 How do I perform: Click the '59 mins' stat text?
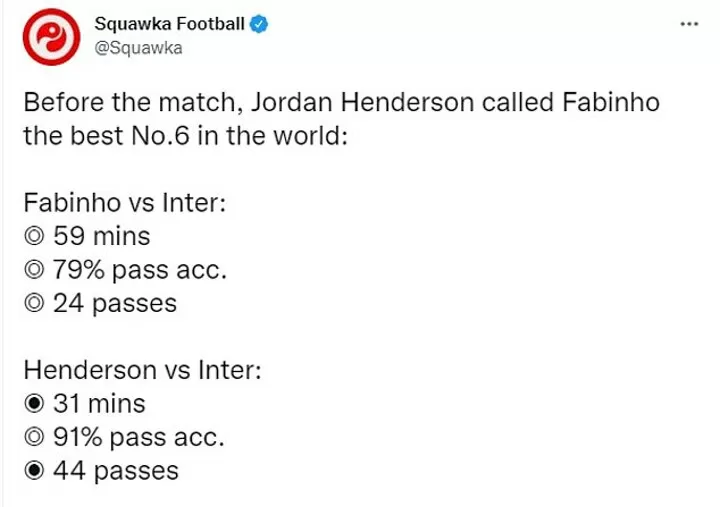[100, 238]
